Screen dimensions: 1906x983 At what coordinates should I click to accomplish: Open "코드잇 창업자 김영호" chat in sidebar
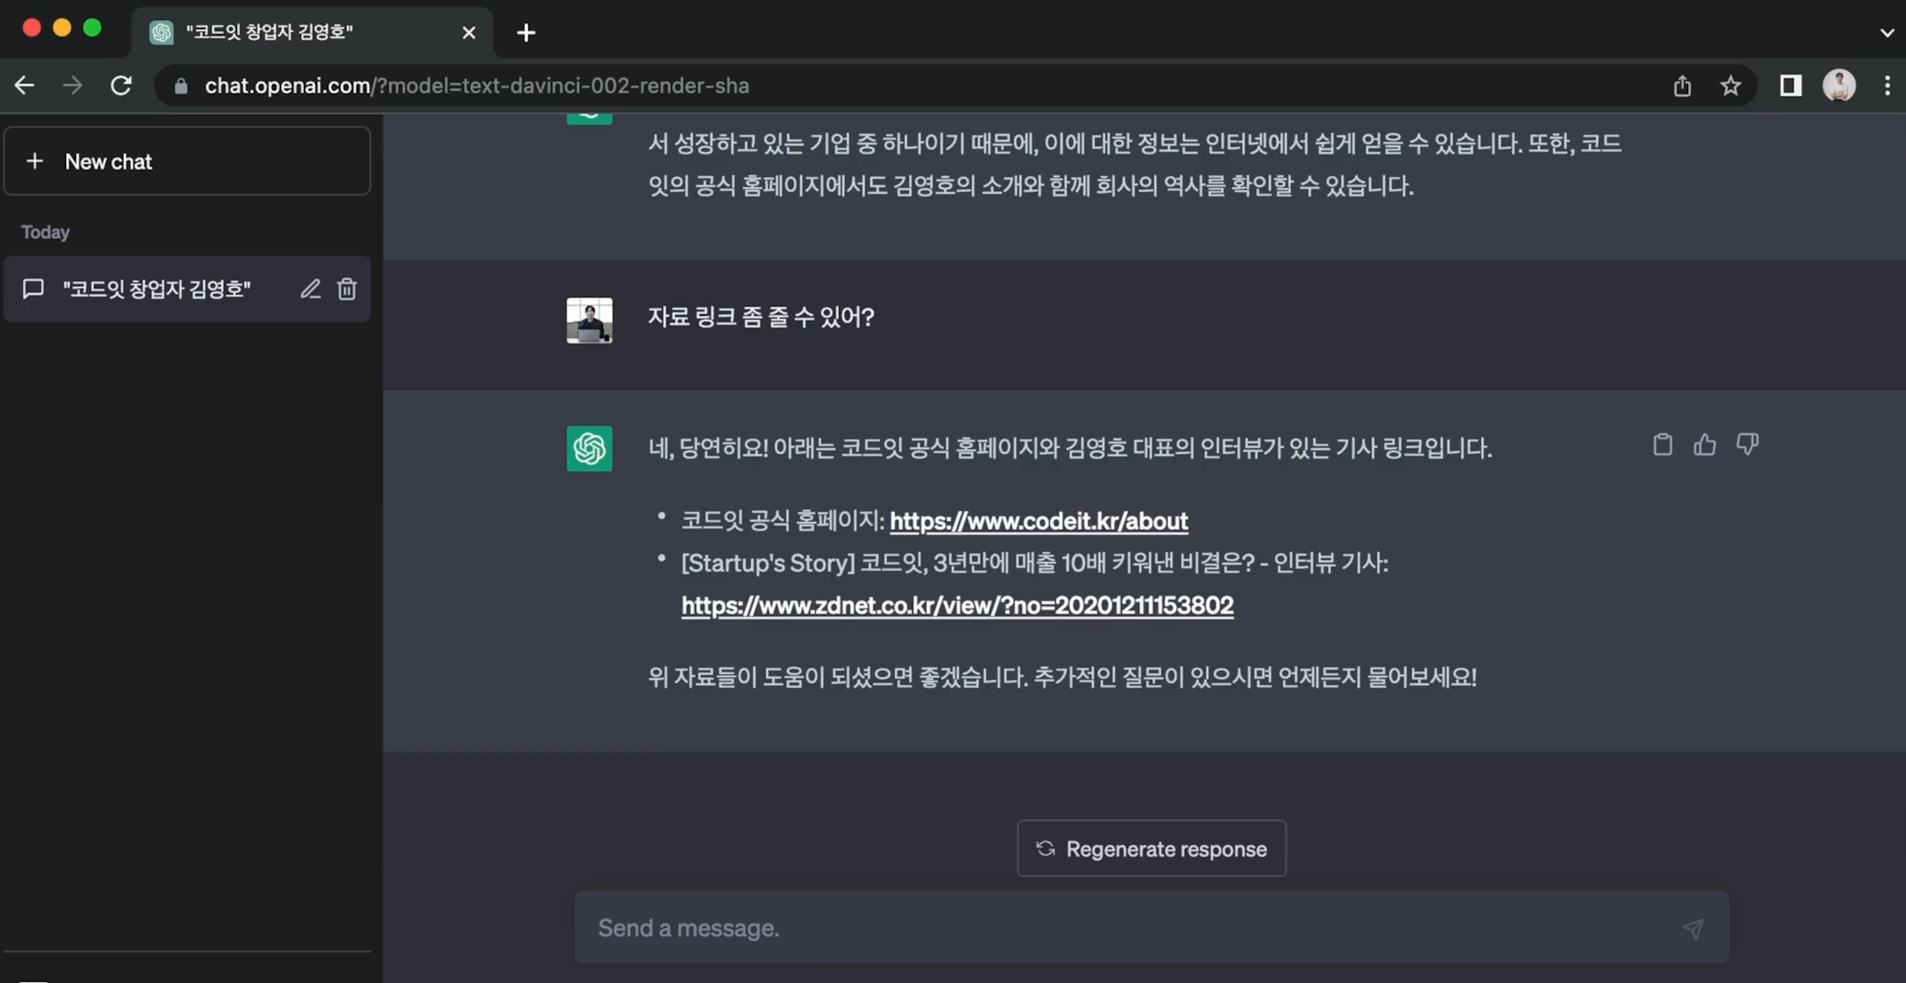coord(187,289)
